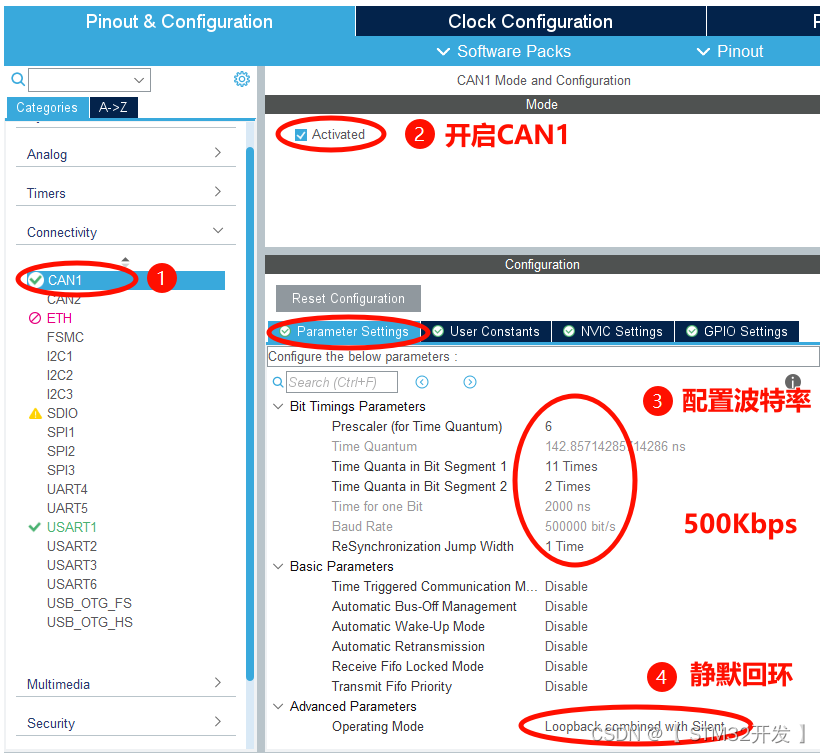Open the Pinout dropdown menu
This screenshot has height=753, width=820.
[x=730, y=51]
